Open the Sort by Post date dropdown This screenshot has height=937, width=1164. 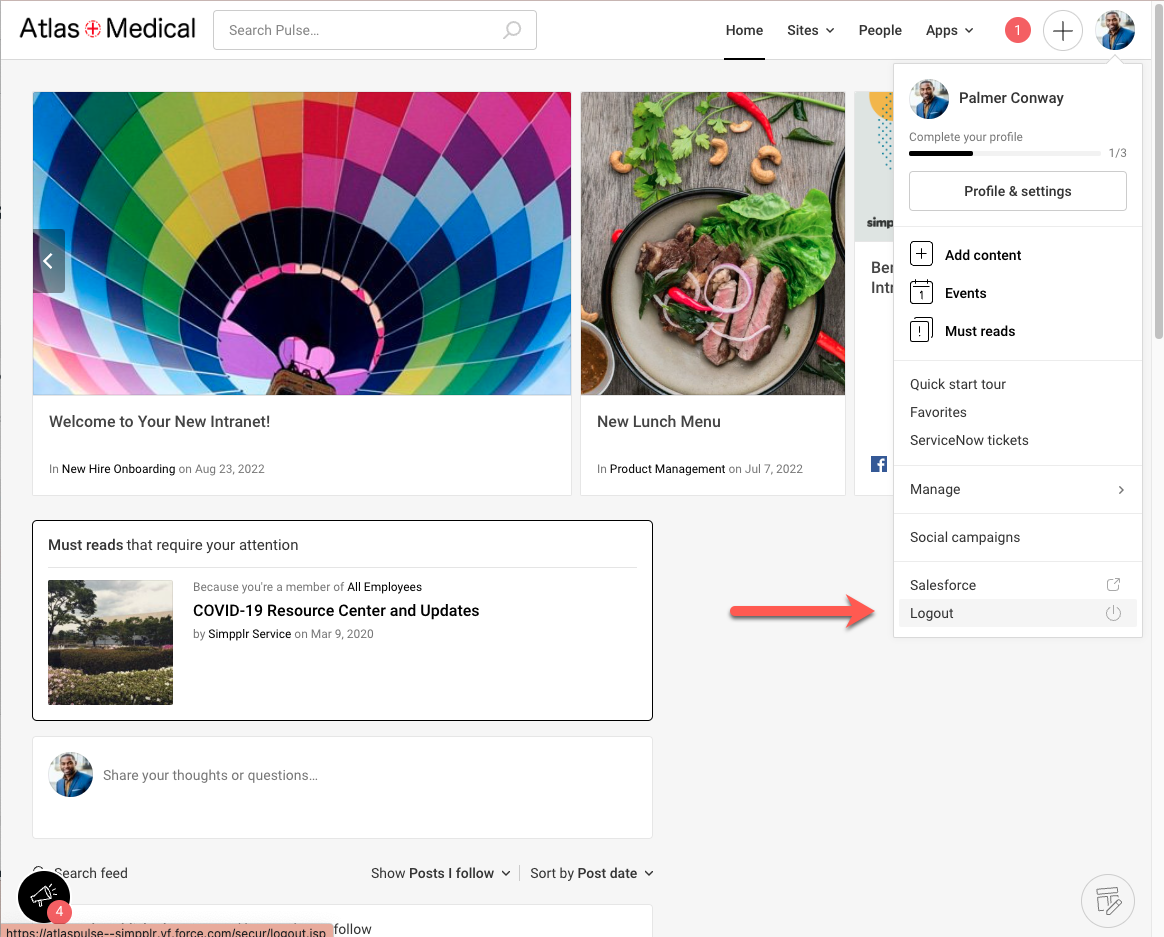[x=592, y=873]
